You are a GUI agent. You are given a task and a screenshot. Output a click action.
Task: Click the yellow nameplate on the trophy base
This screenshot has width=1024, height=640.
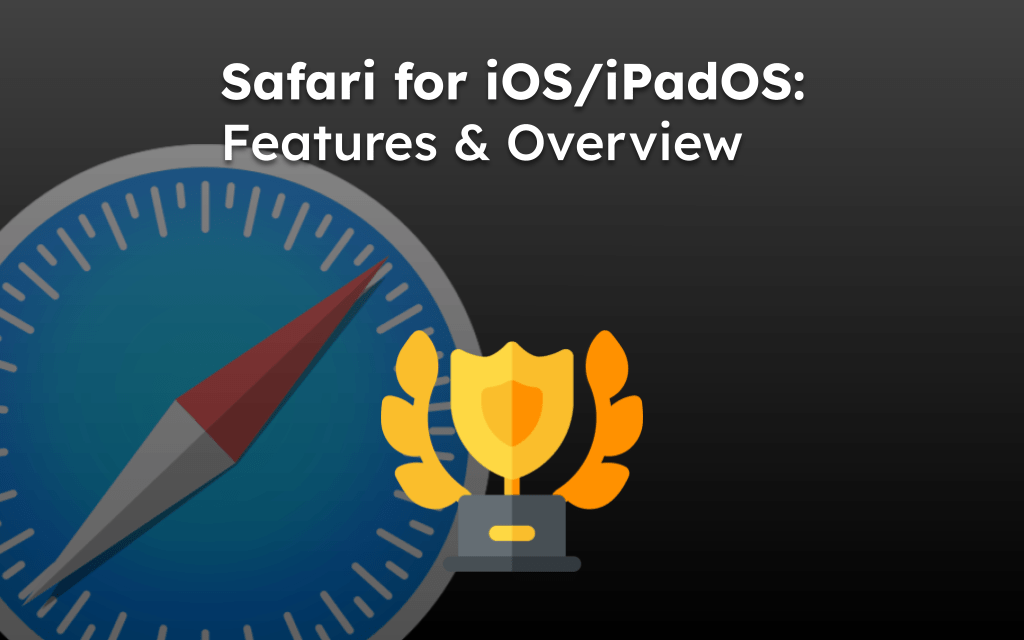coord(512,533)
